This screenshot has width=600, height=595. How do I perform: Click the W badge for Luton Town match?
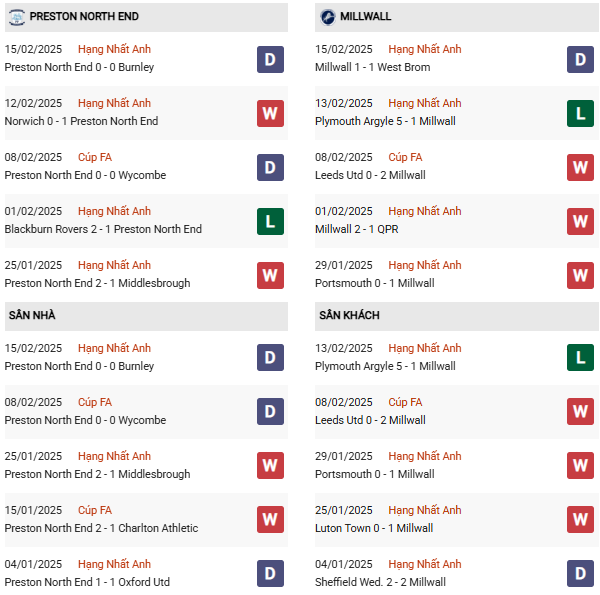(580, 519)
